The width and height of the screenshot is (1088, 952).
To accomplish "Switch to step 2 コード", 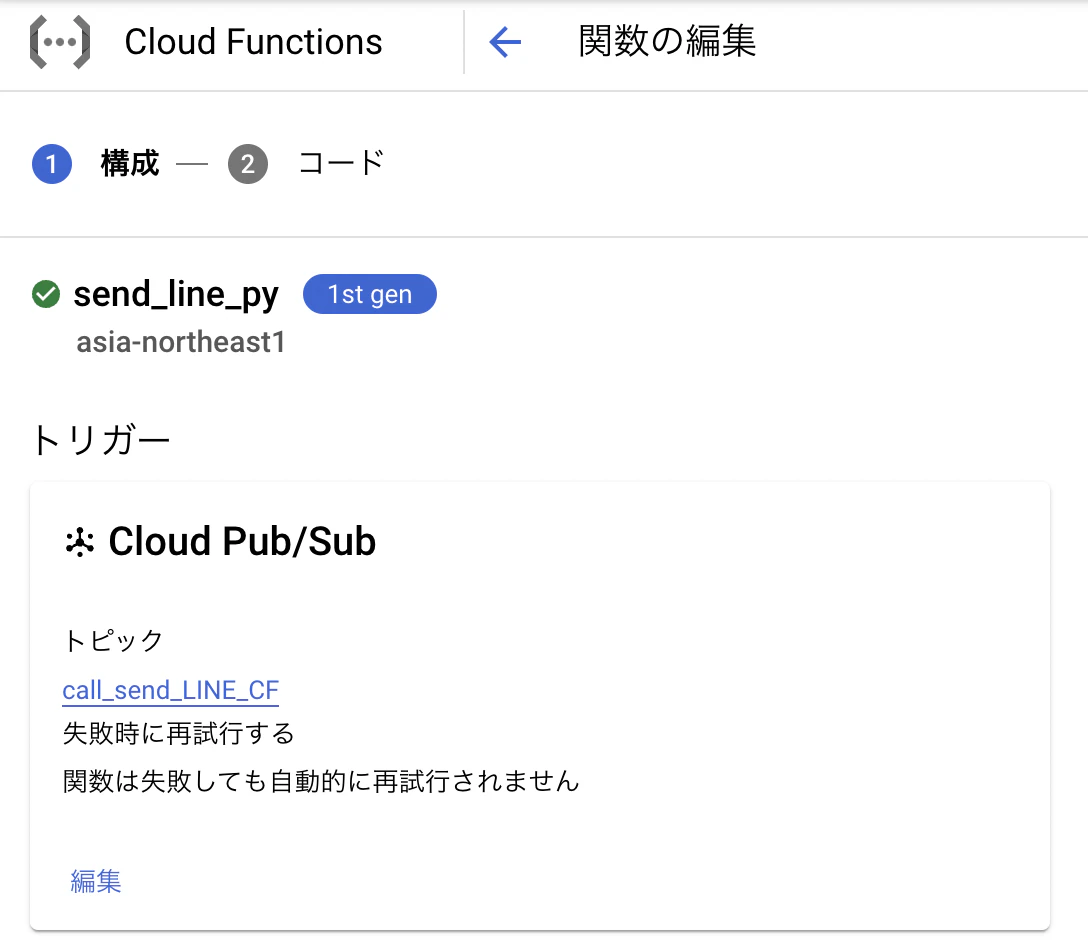I will tap(307, 164).
